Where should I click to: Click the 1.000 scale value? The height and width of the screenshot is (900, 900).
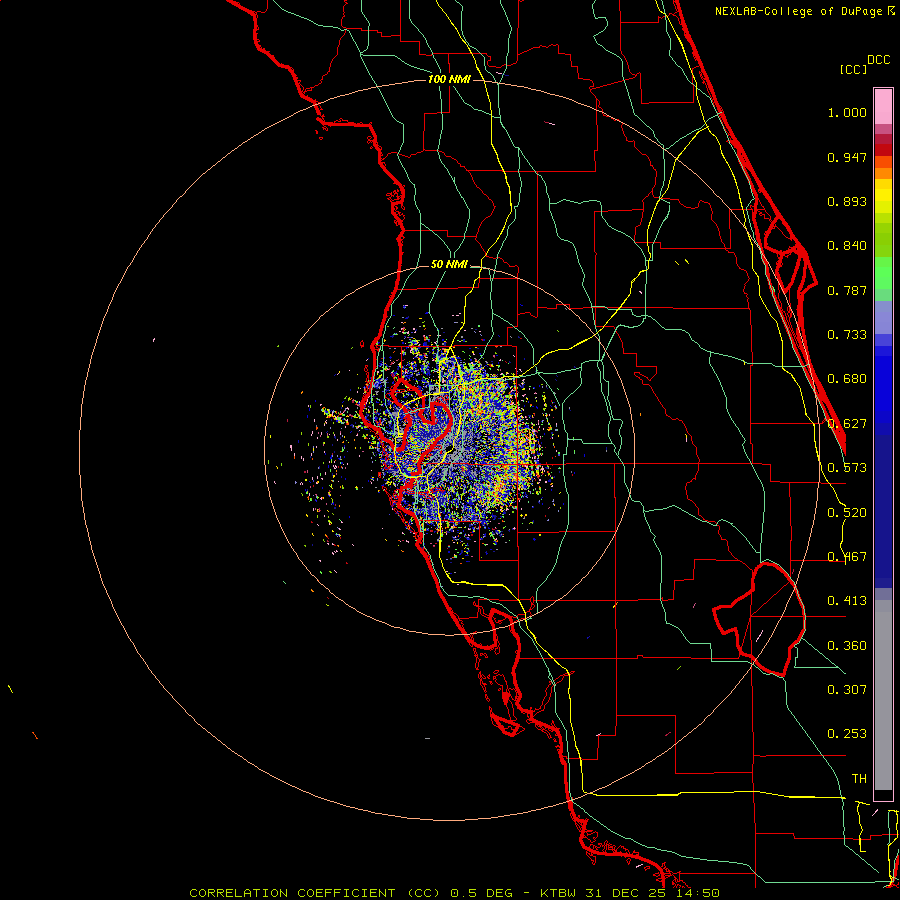(847, 112)
